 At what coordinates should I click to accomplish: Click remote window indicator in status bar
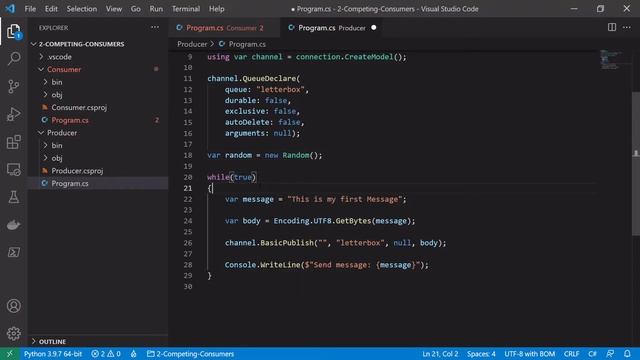(9, 354)
